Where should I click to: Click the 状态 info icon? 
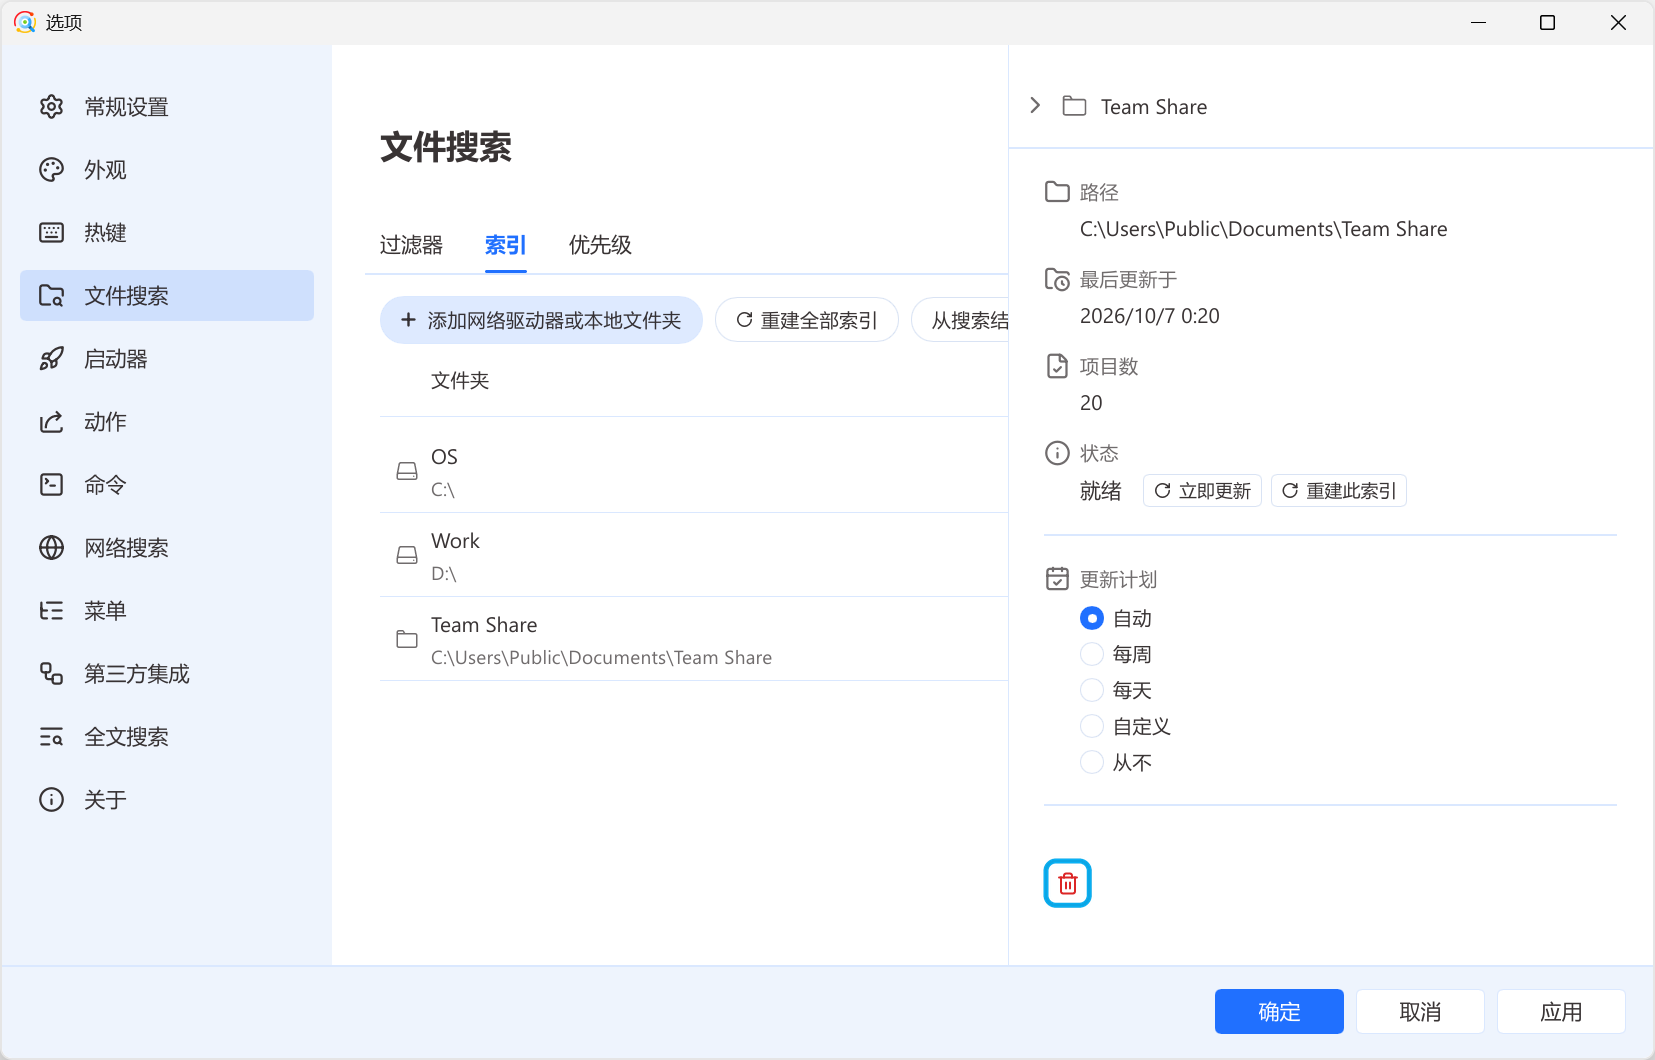click(x=1057, y=453)
